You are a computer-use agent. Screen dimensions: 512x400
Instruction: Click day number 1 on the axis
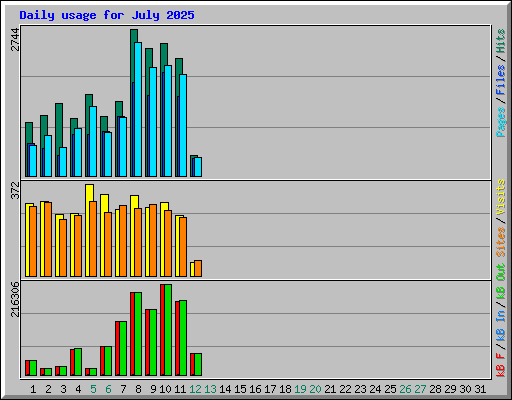click(x=33, y=389)
